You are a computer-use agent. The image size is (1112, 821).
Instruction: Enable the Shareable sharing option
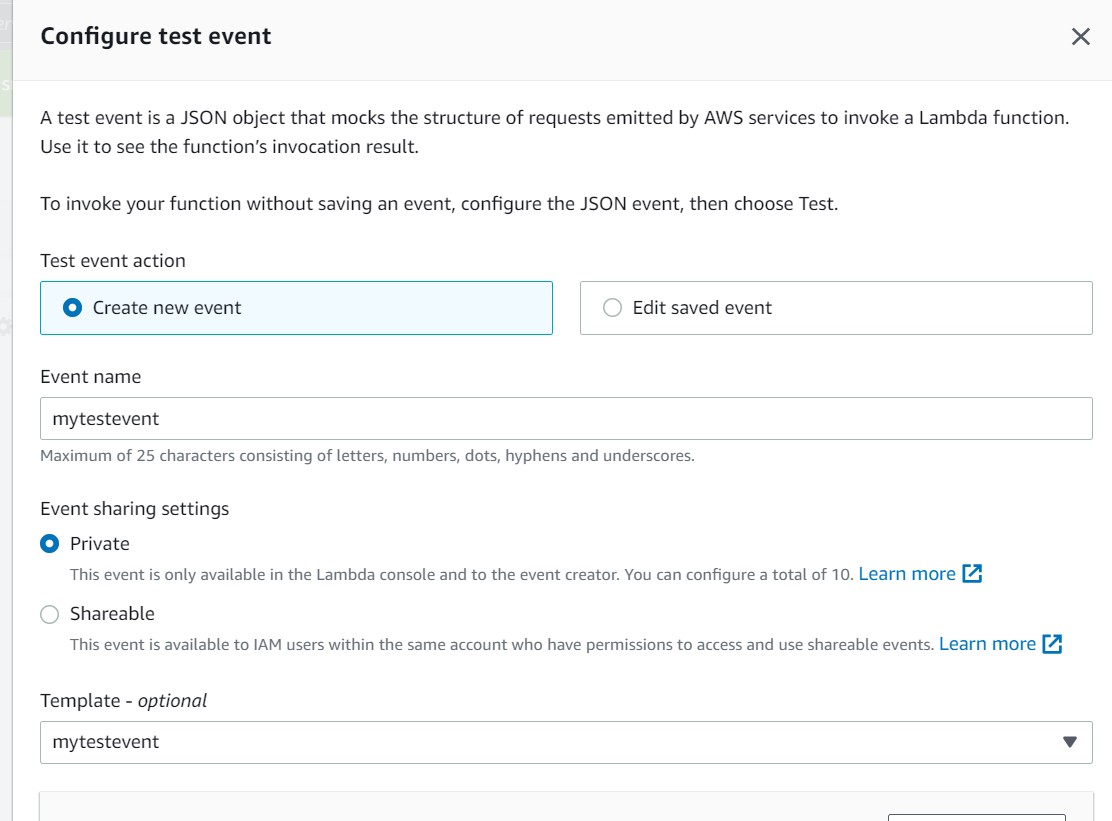tap(49, 614)
